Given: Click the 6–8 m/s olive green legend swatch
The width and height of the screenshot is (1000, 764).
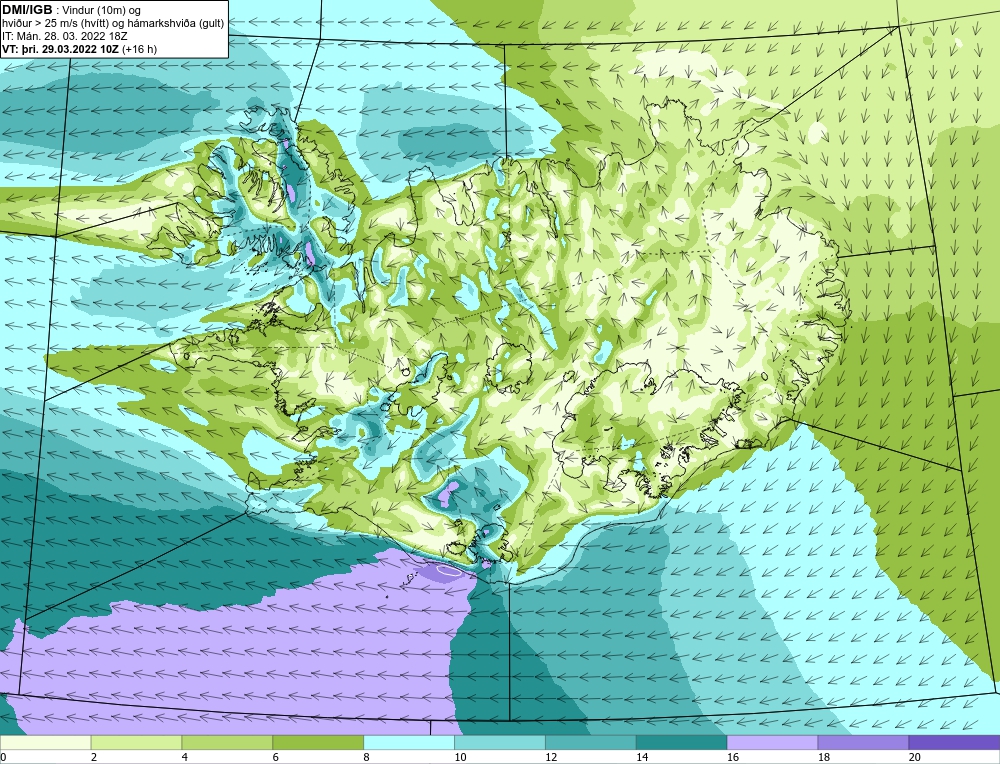Looking at the screenshot, I should [318, 742].
